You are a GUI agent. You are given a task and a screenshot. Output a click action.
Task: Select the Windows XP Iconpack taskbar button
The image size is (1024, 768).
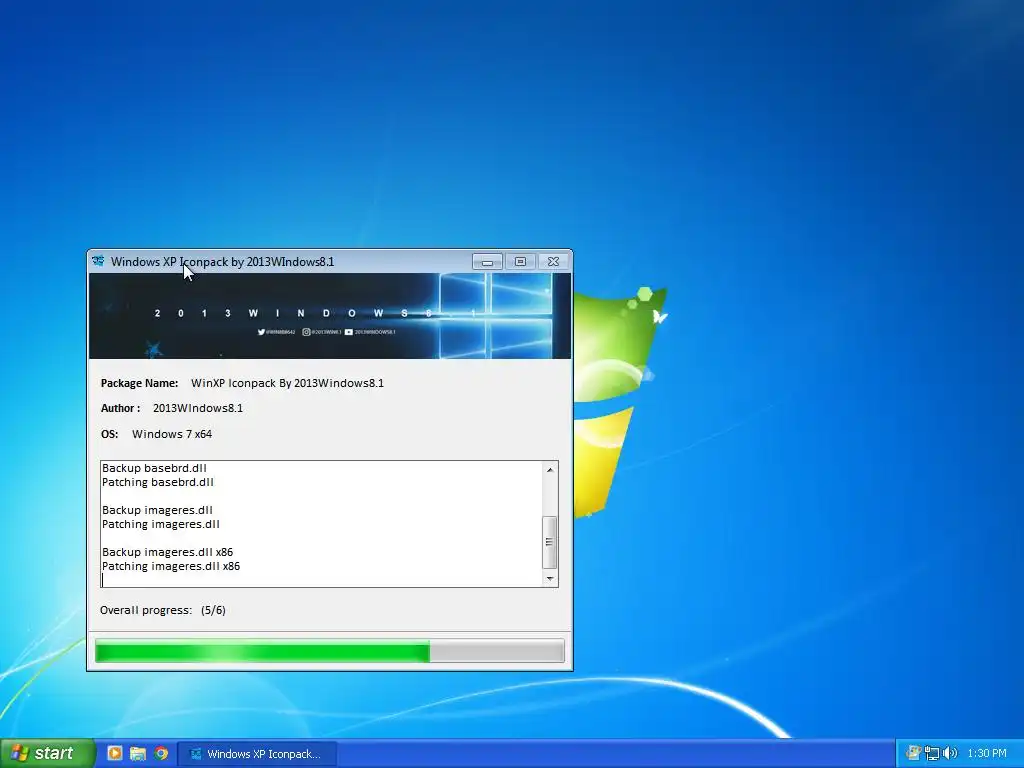(257, 754)
